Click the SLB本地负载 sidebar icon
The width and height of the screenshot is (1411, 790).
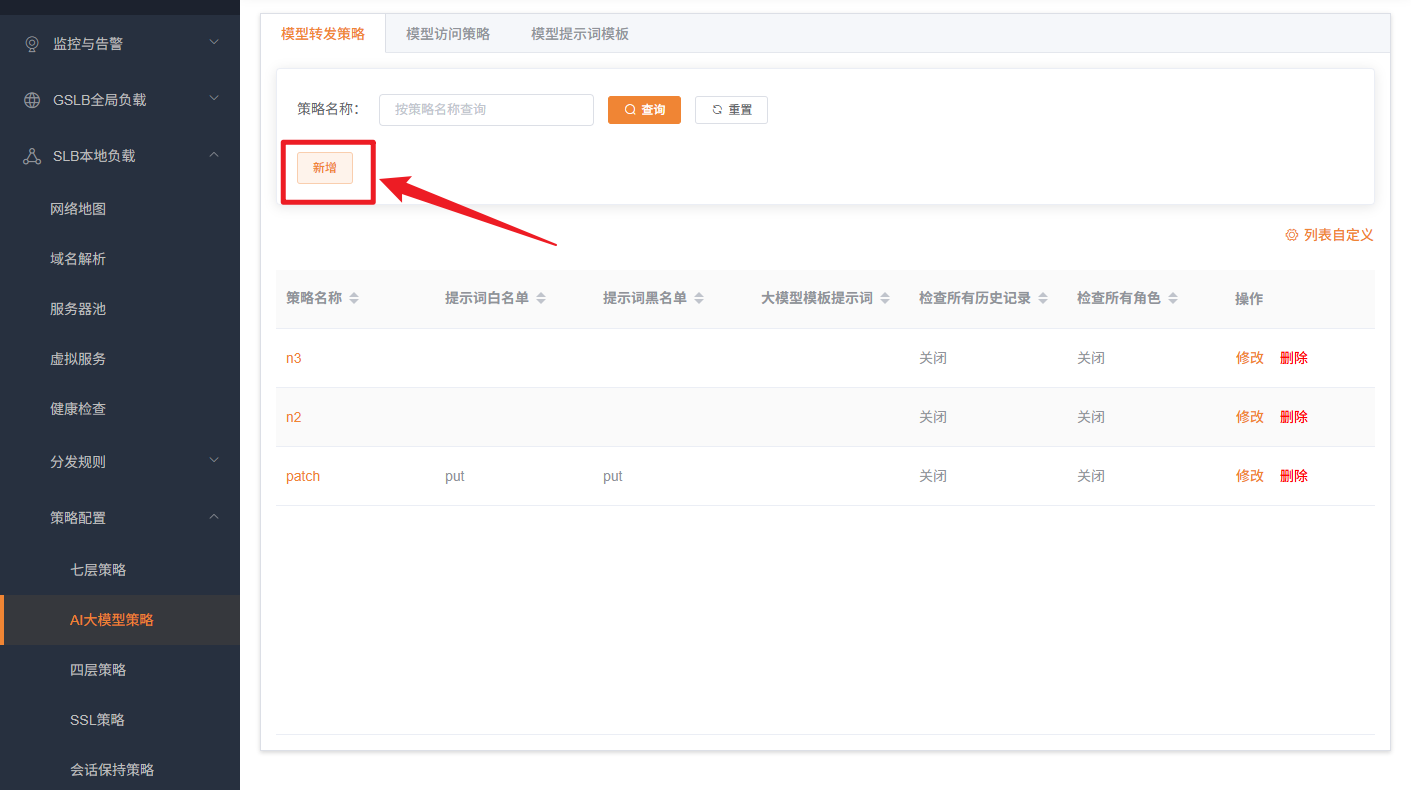coord(30,155)
